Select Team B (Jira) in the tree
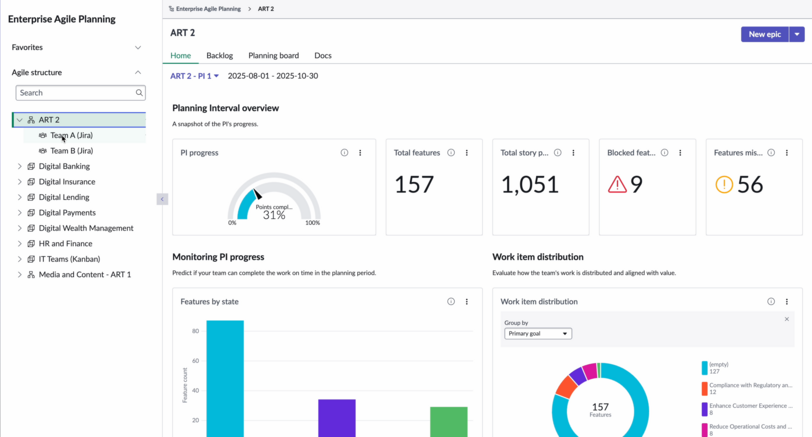812x437 pixels. pos(71,151)
